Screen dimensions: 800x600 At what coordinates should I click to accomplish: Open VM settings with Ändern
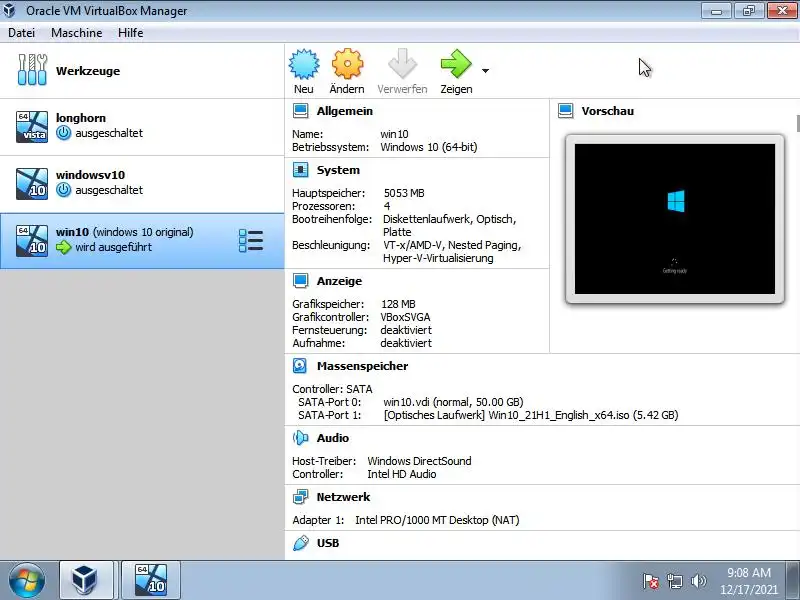[347, 71]
